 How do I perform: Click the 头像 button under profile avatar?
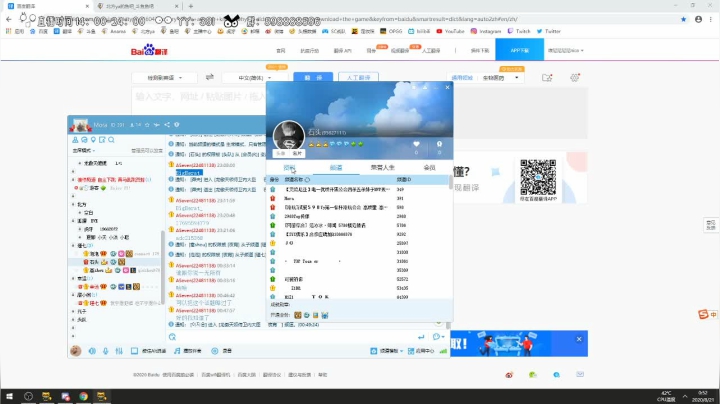(281, 153)
